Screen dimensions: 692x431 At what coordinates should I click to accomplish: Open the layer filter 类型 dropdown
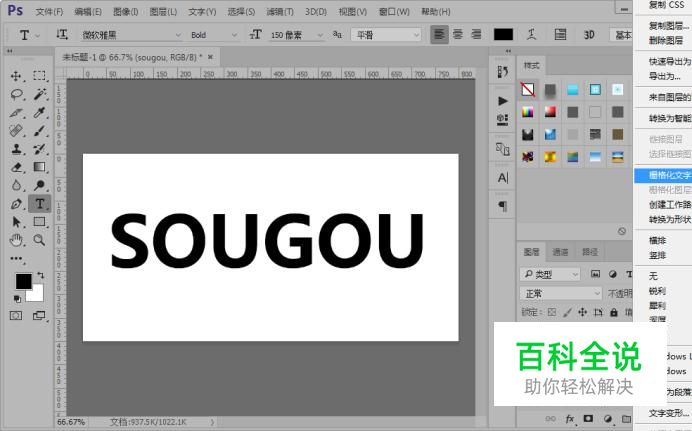point(549,274)
